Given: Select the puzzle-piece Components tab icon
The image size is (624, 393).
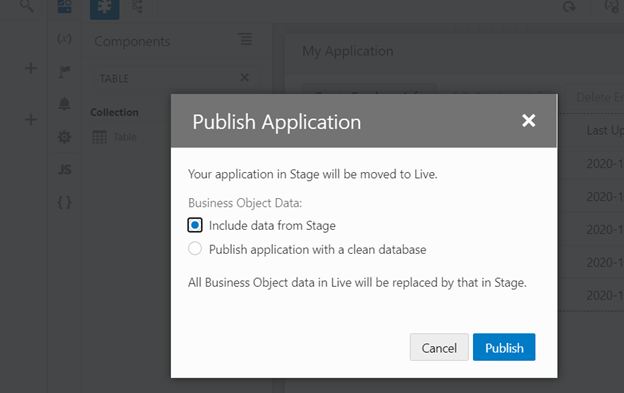Looking at the screenshot, I should point(105,7).
